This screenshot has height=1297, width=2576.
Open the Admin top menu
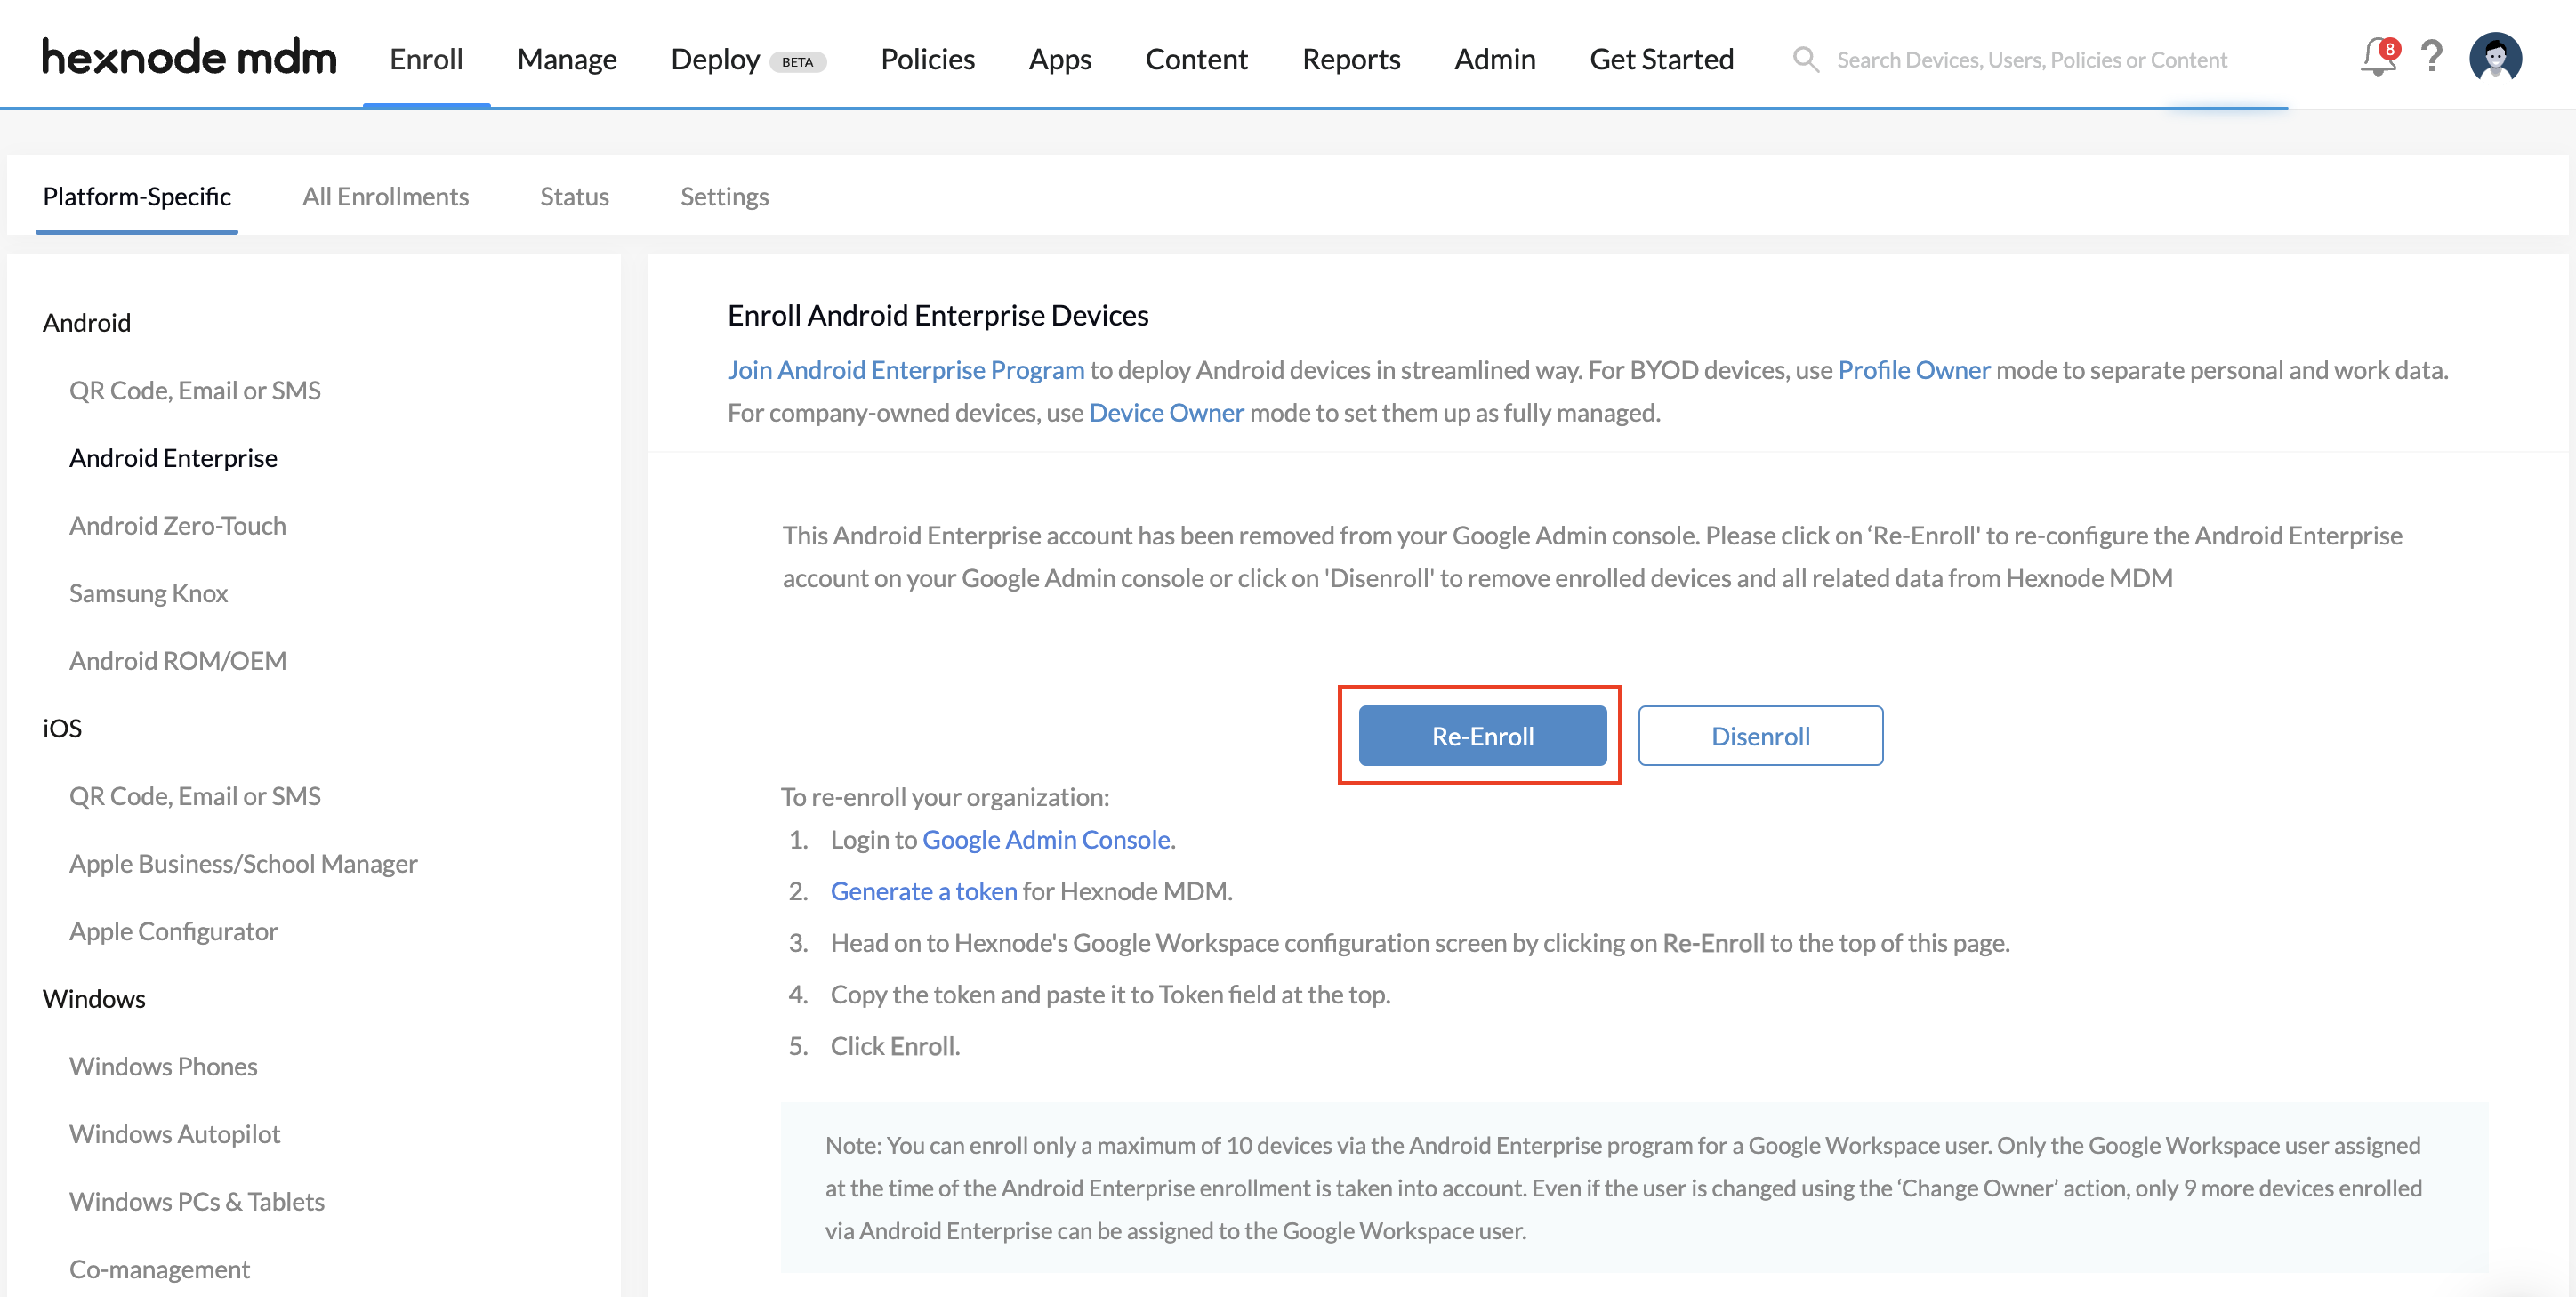(1494, 59)
